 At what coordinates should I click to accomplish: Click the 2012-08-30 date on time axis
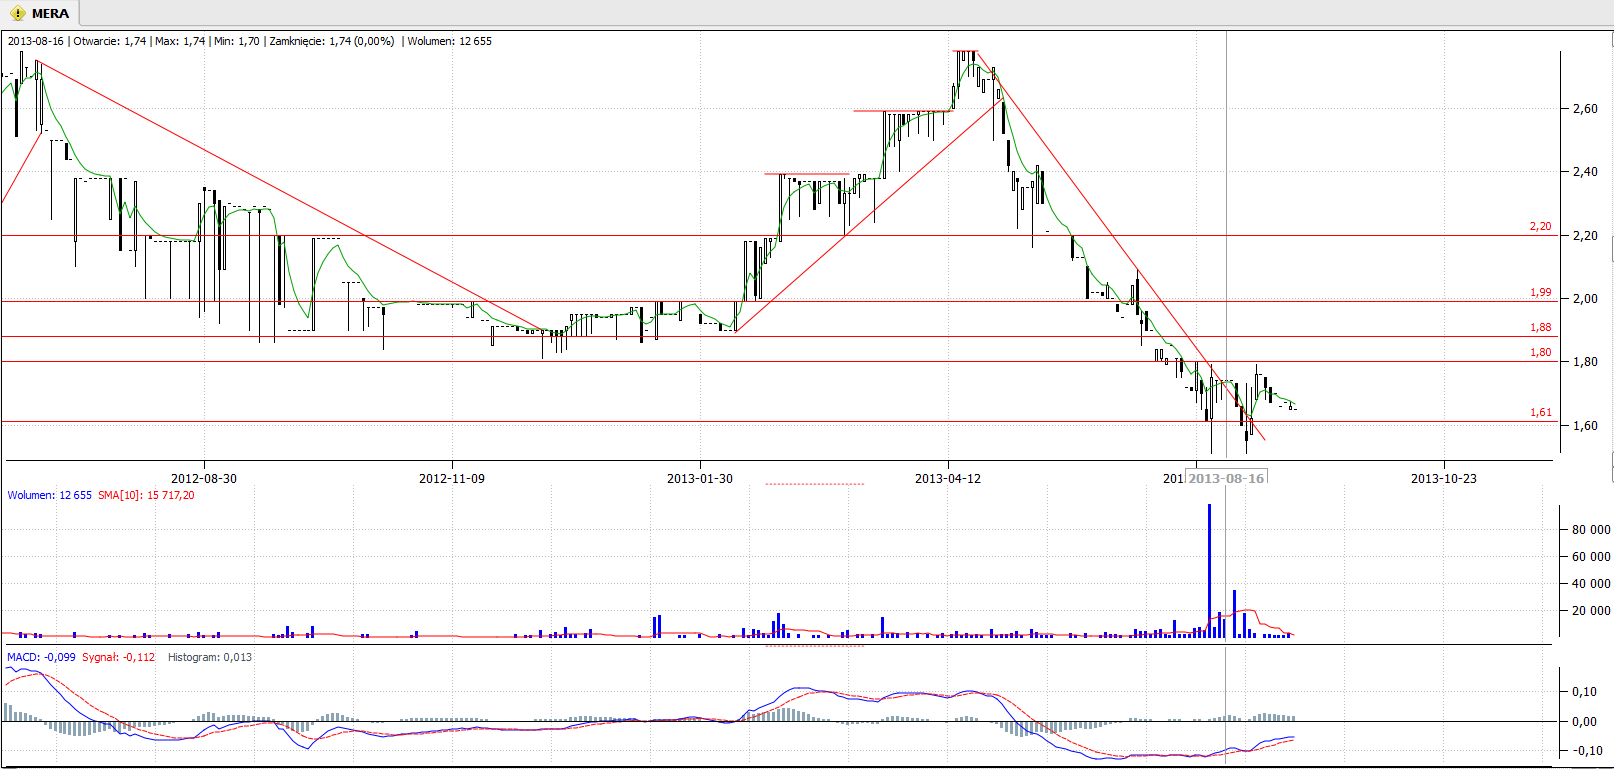204,478
